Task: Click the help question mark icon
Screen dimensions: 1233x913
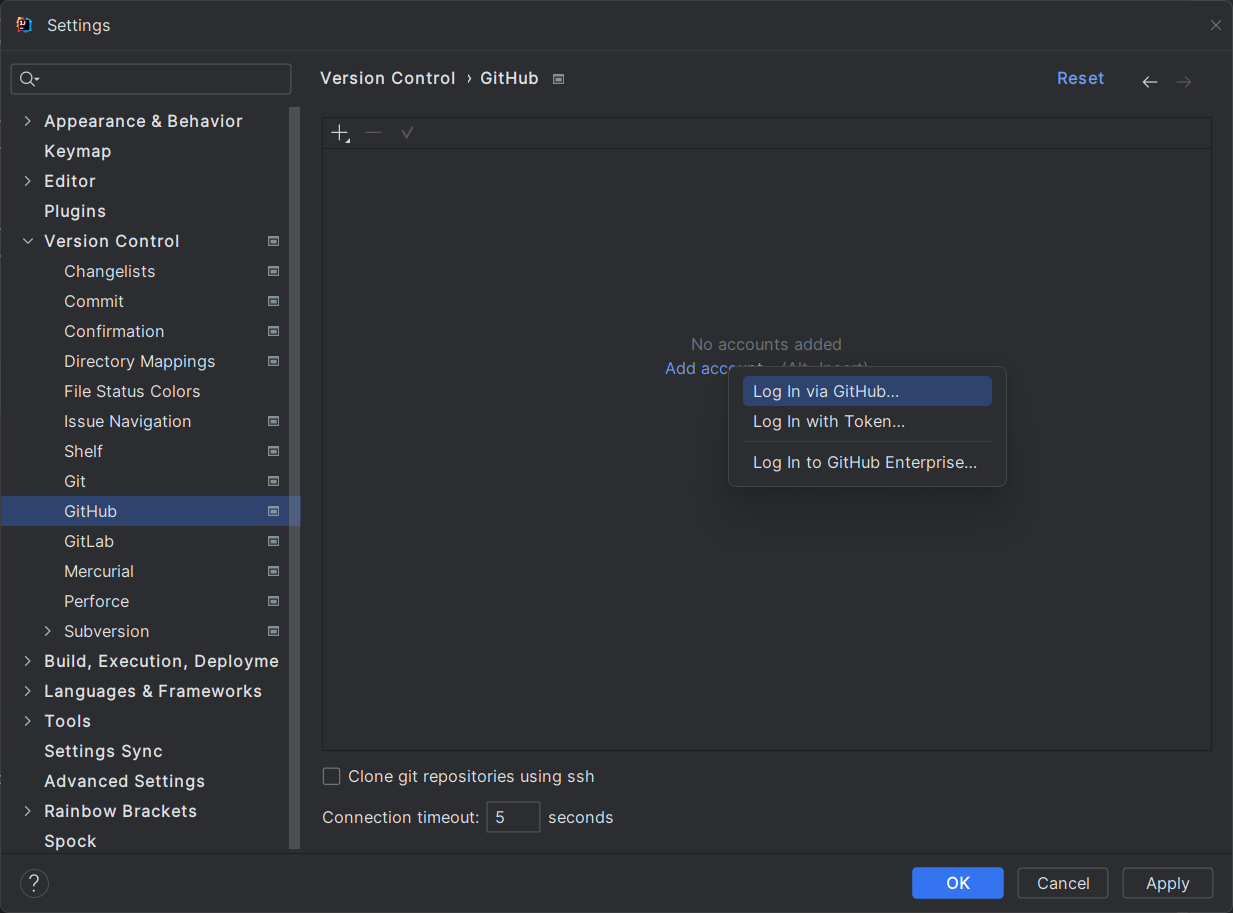Action: pos(34,883)
